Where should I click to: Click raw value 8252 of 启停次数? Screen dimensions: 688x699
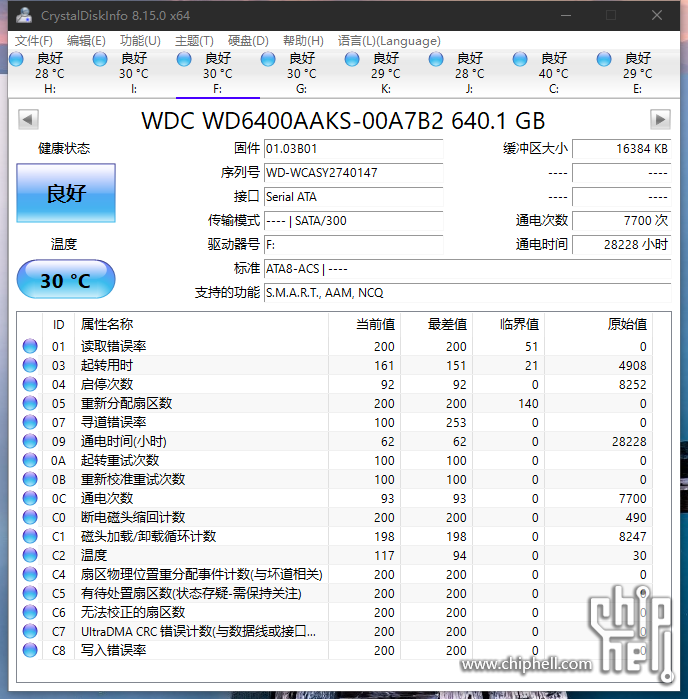(x=632, y=385)
